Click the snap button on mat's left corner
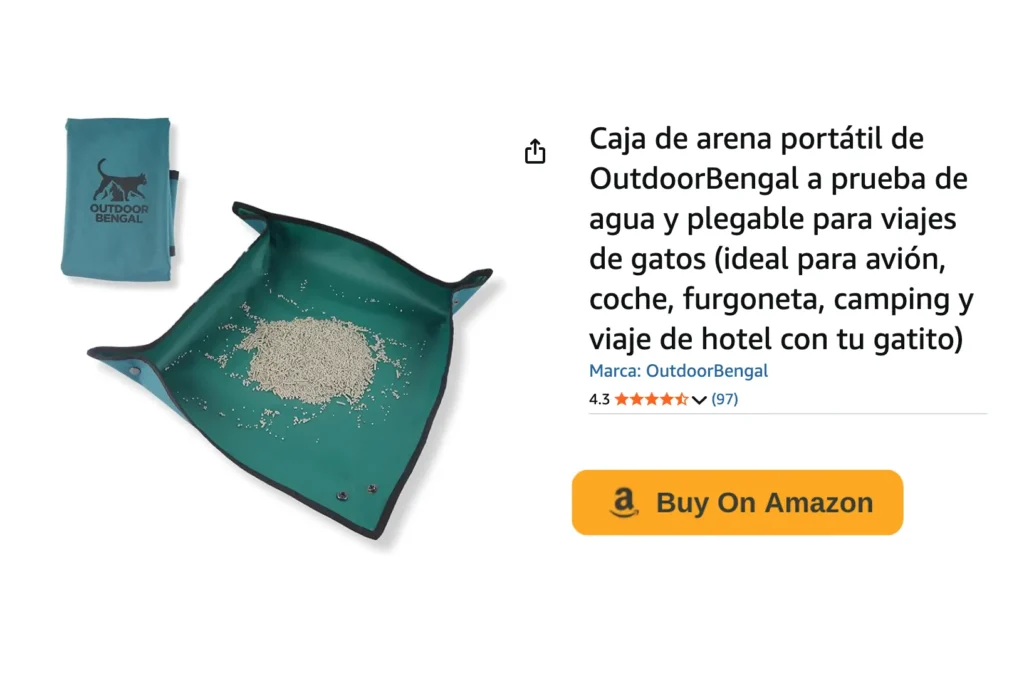 (135, 371)
